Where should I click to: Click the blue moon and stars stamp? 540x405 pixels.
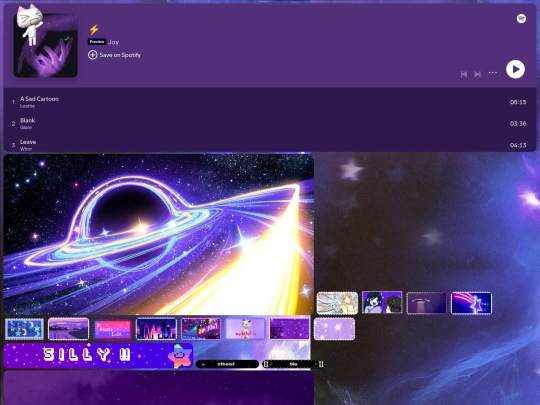coord(24,329)
